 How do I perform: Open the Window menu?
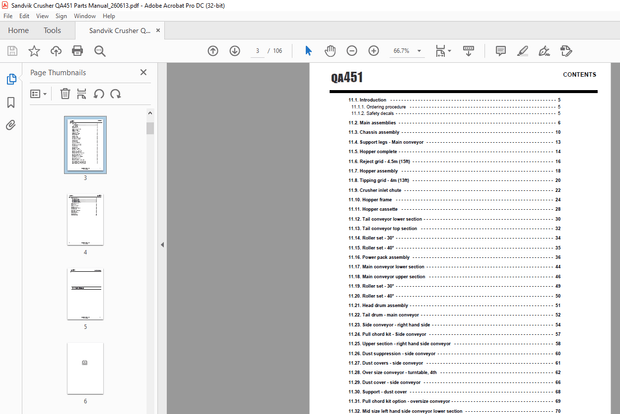[85, 16]
